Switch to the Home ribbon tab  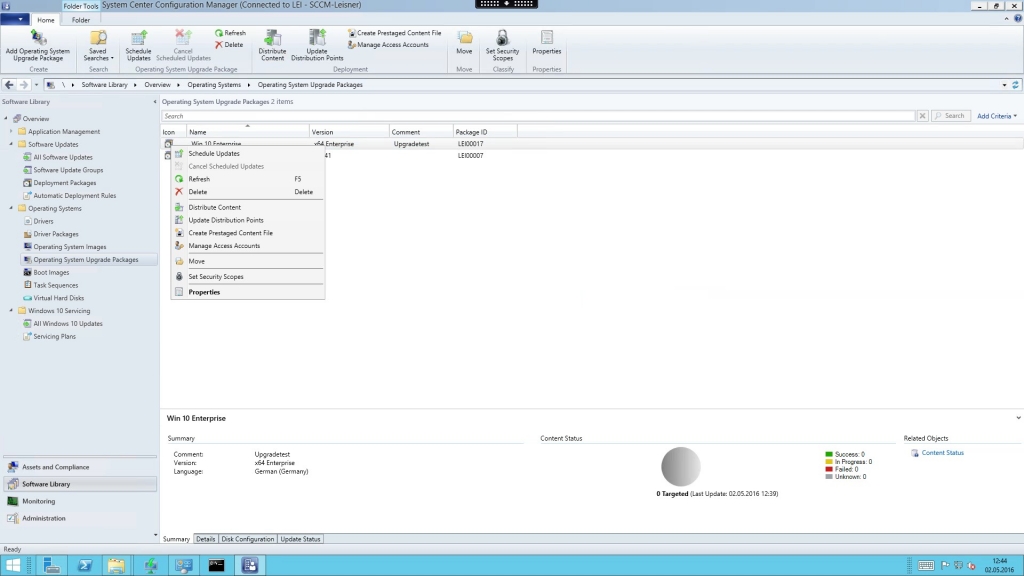[x=46, y=20]
